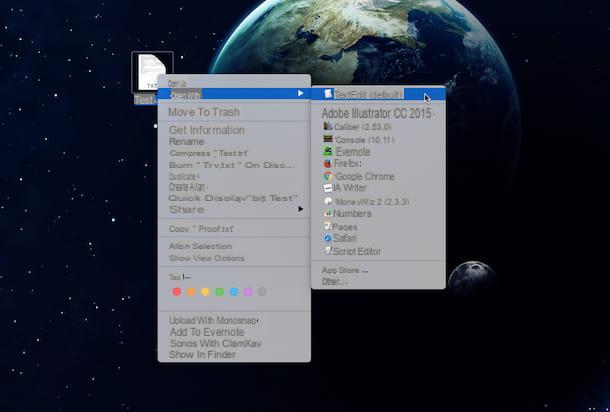Choose Align Selection
Viewport: 610px width, 412px height.
click(200, 246)
